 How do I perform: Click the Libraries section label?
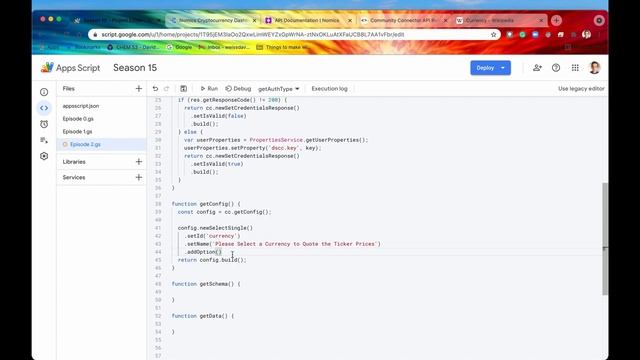pyautogui.click(x=74, y=162)
